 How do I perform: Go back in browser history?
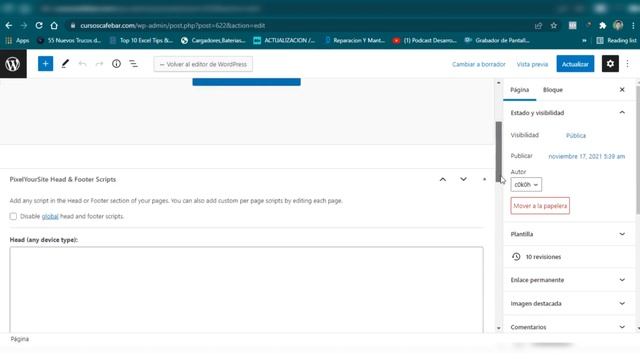9,25
